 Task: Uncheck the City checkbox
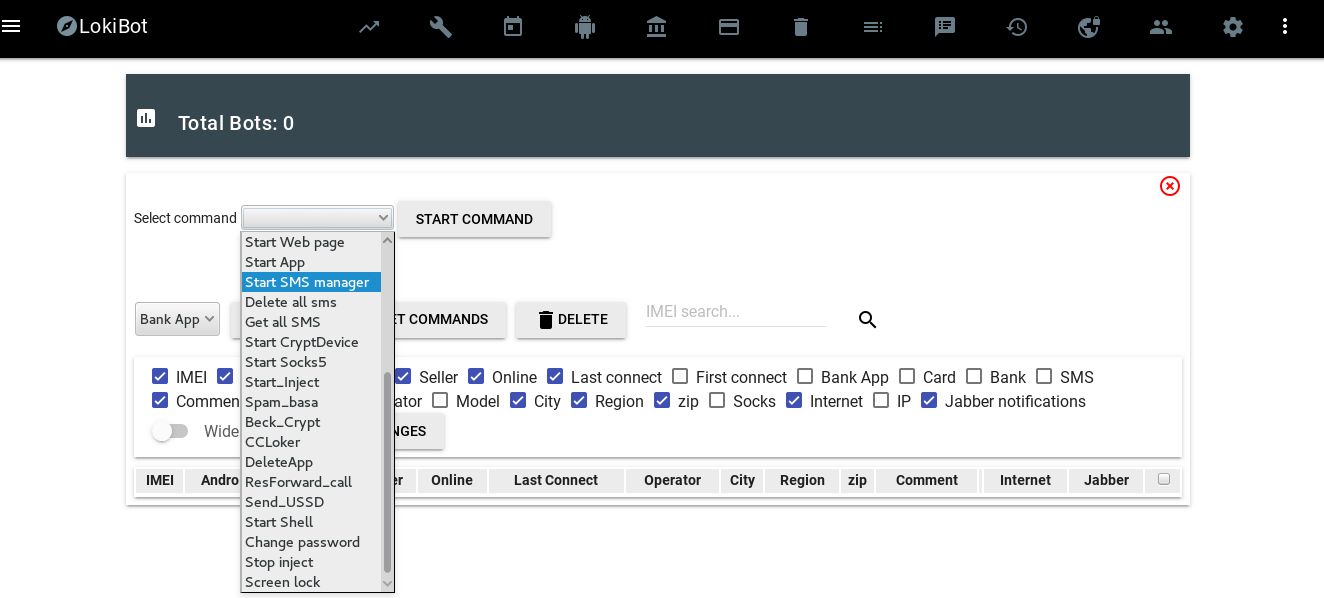[x=518, y=401]
